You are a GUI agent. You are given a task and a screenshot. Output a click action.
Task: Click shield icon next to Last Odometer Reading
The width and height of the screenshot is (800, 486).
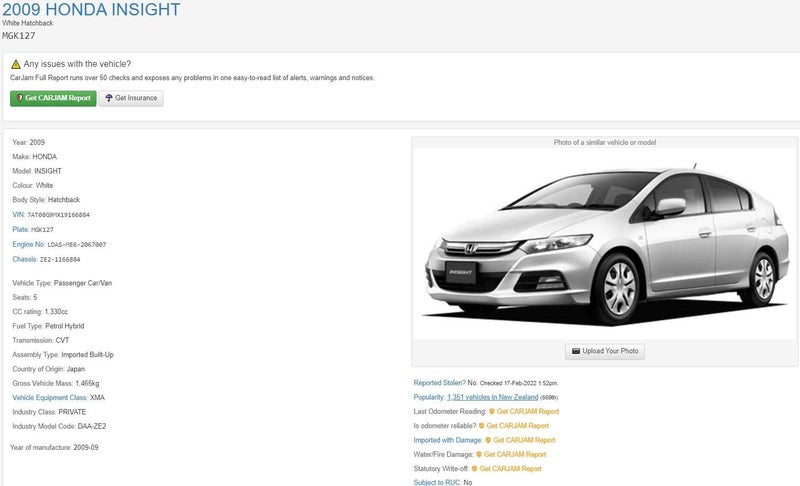492,412
